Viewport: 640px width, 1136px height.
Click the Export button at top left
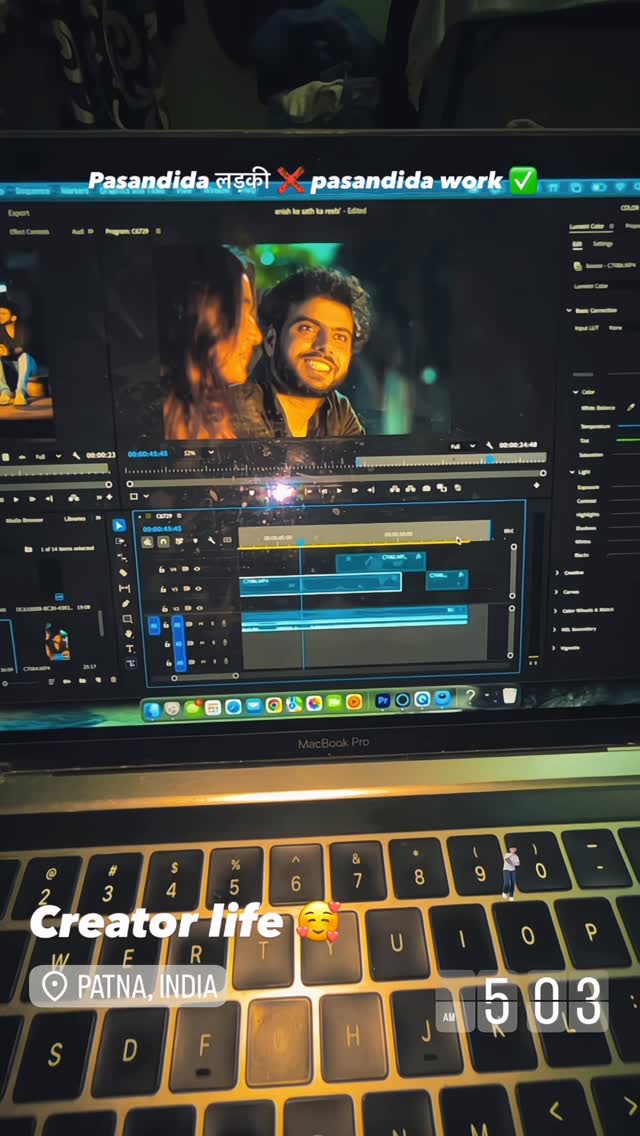[x=19, y=213]
